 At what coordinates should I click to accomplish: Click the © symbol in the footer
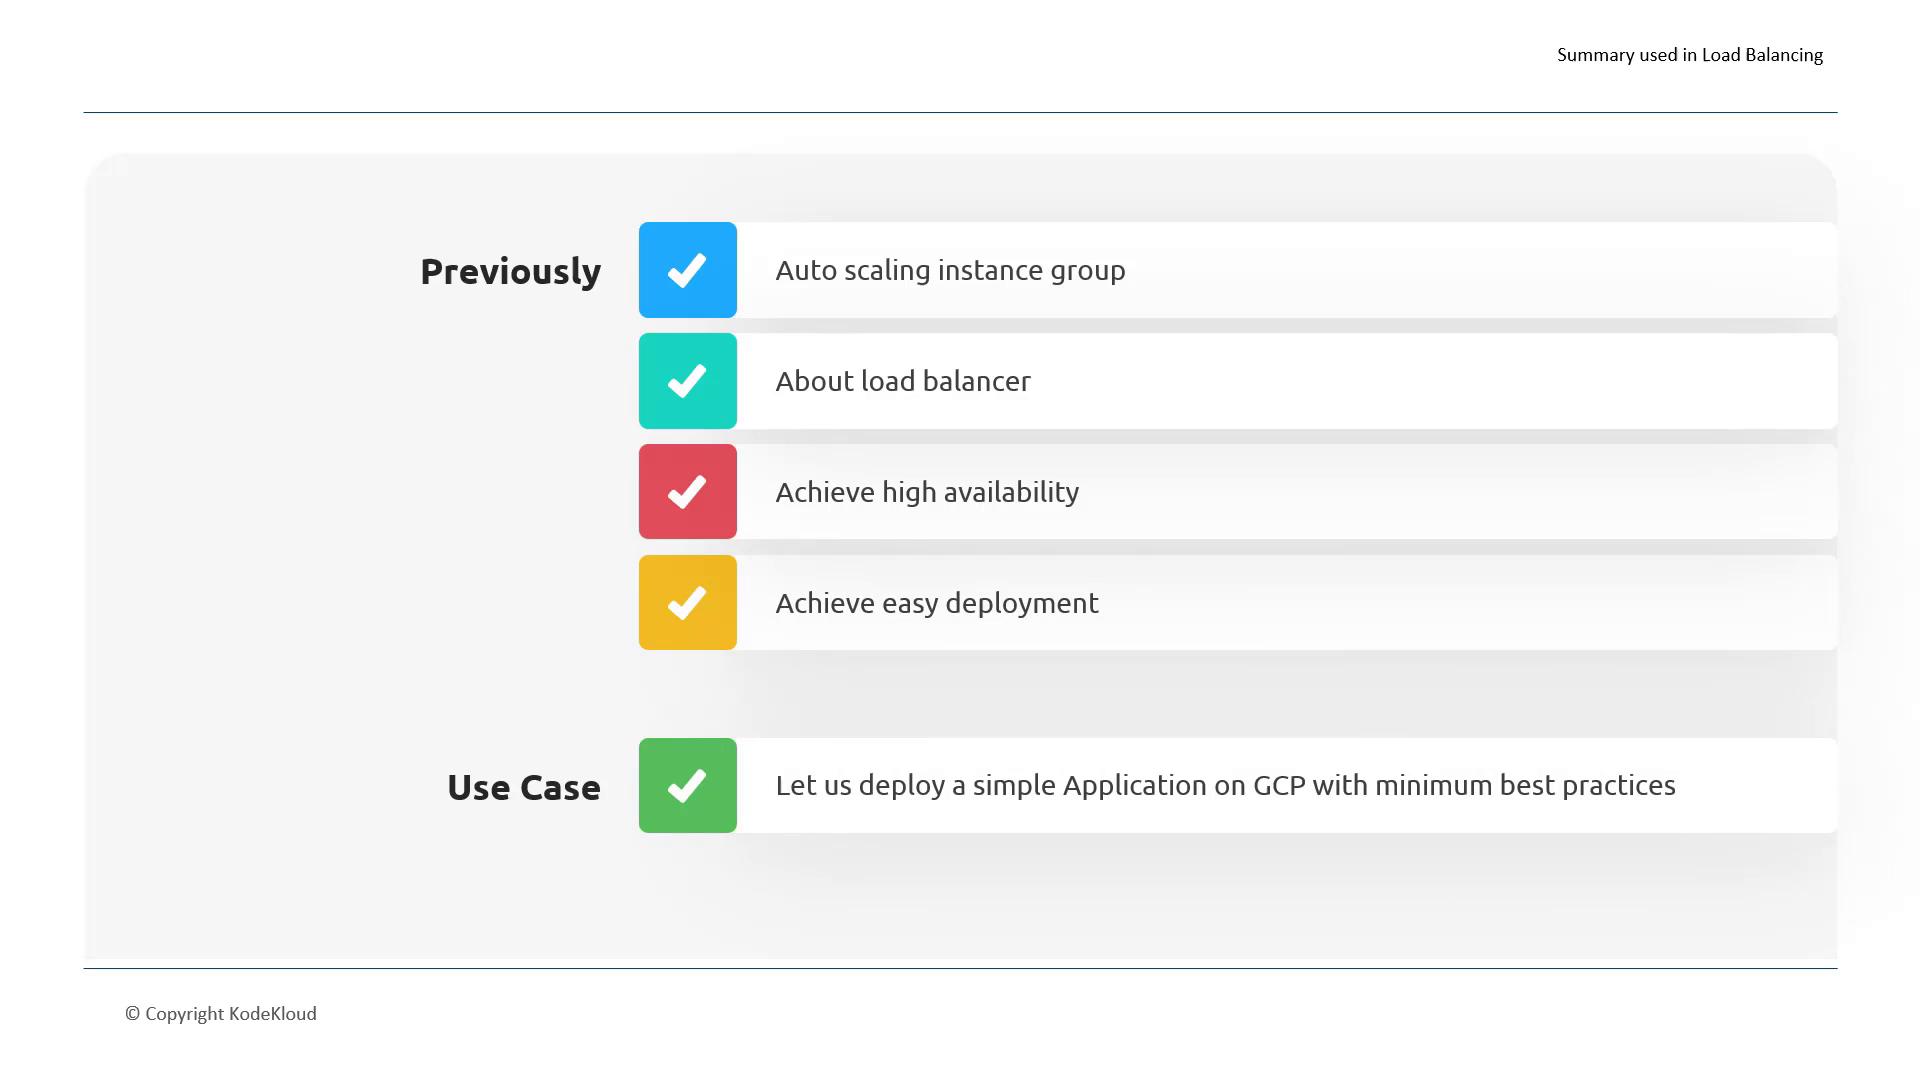click(132, 1014)
